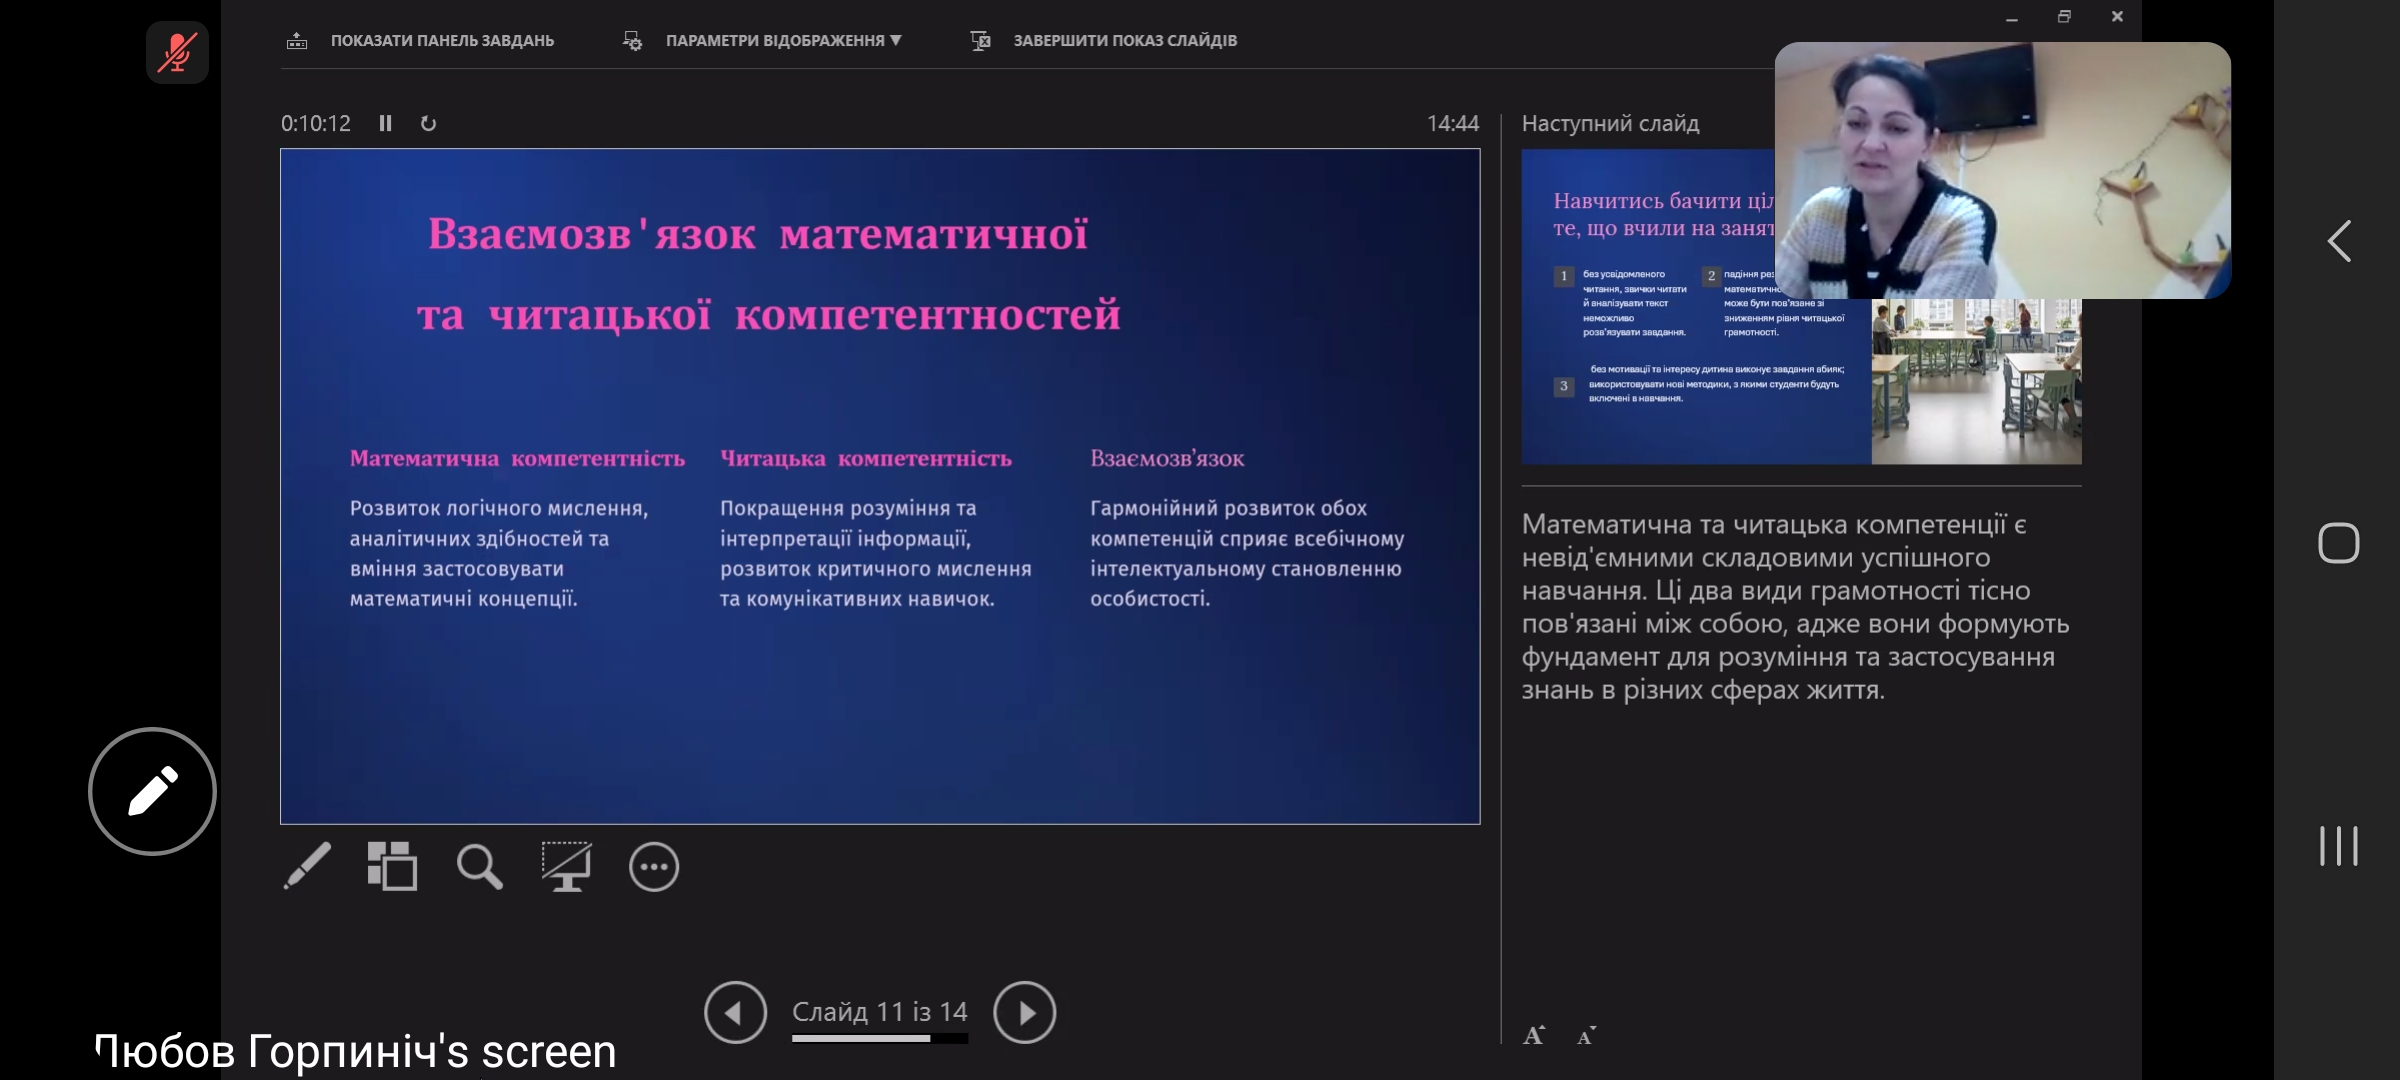Click the Наступний слайд label

coord(1610,123)
